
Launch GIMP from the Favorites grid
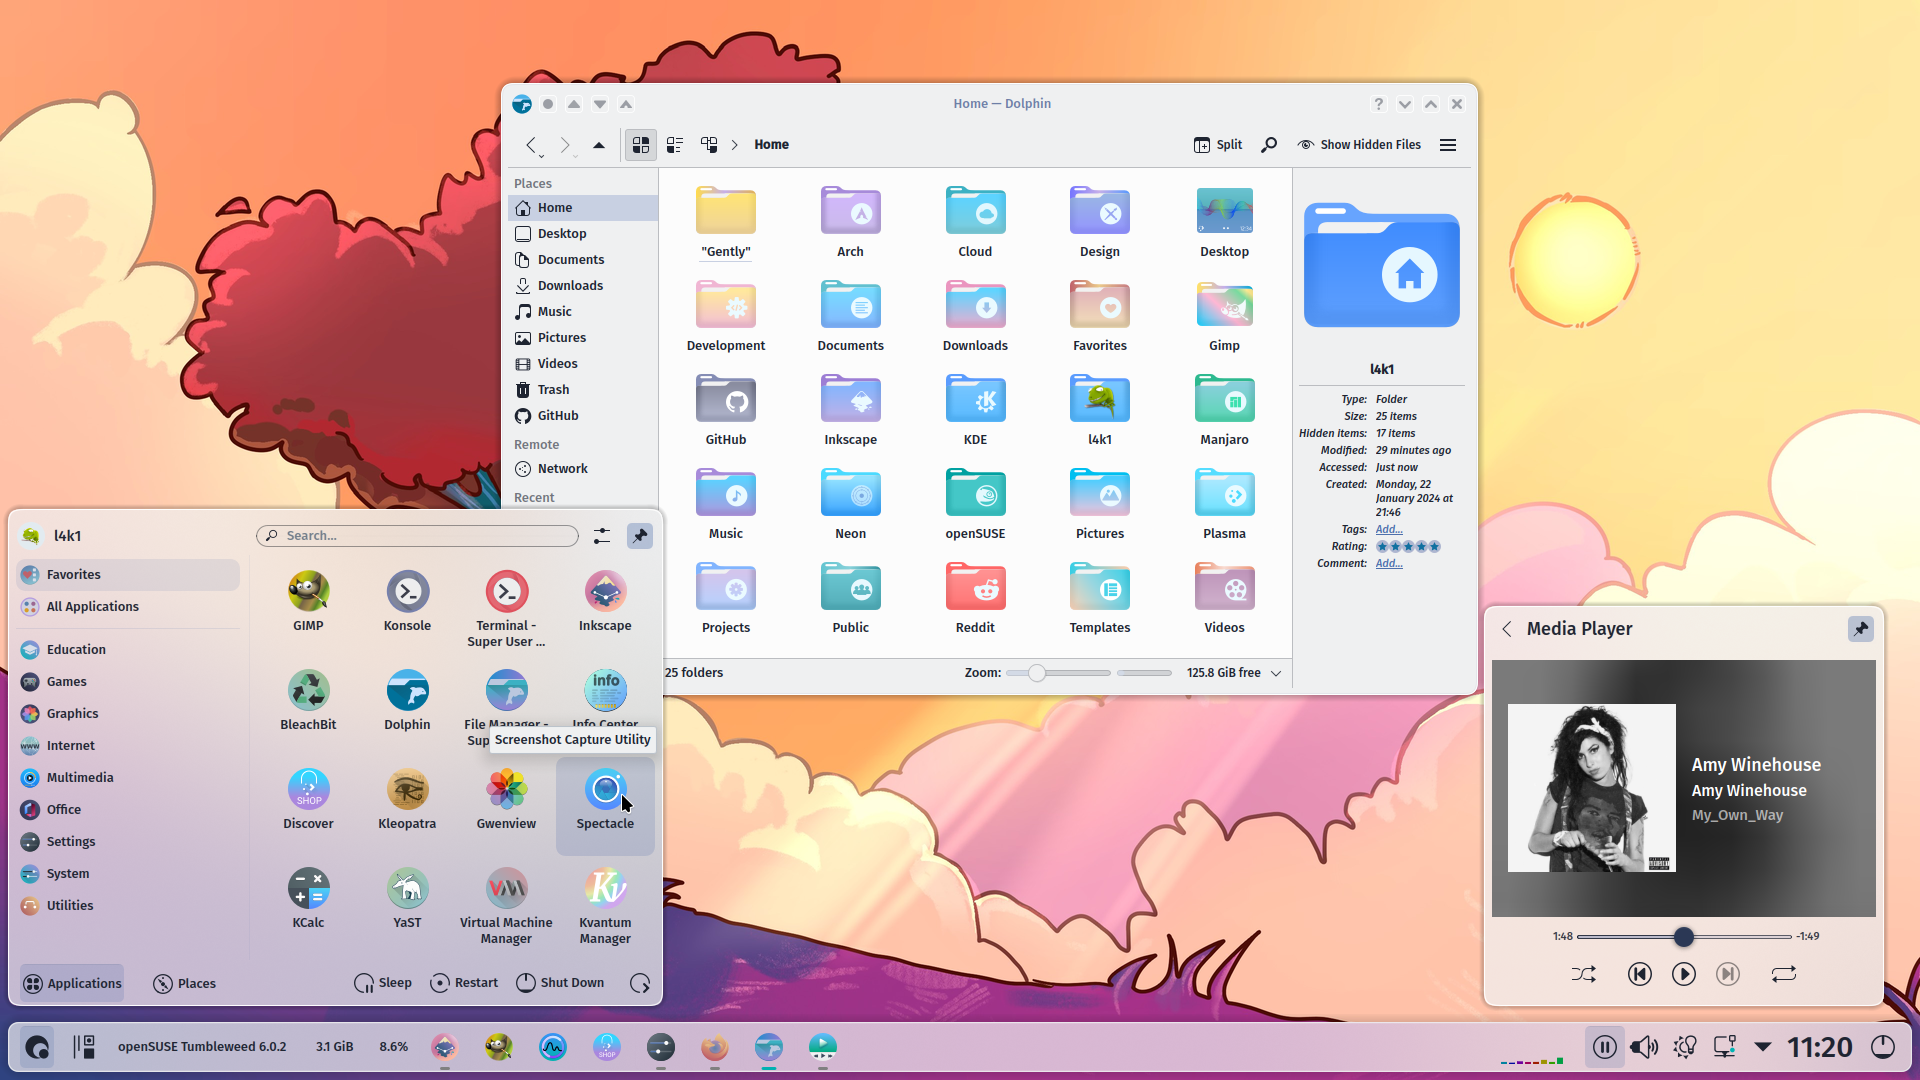click(308, 601)
